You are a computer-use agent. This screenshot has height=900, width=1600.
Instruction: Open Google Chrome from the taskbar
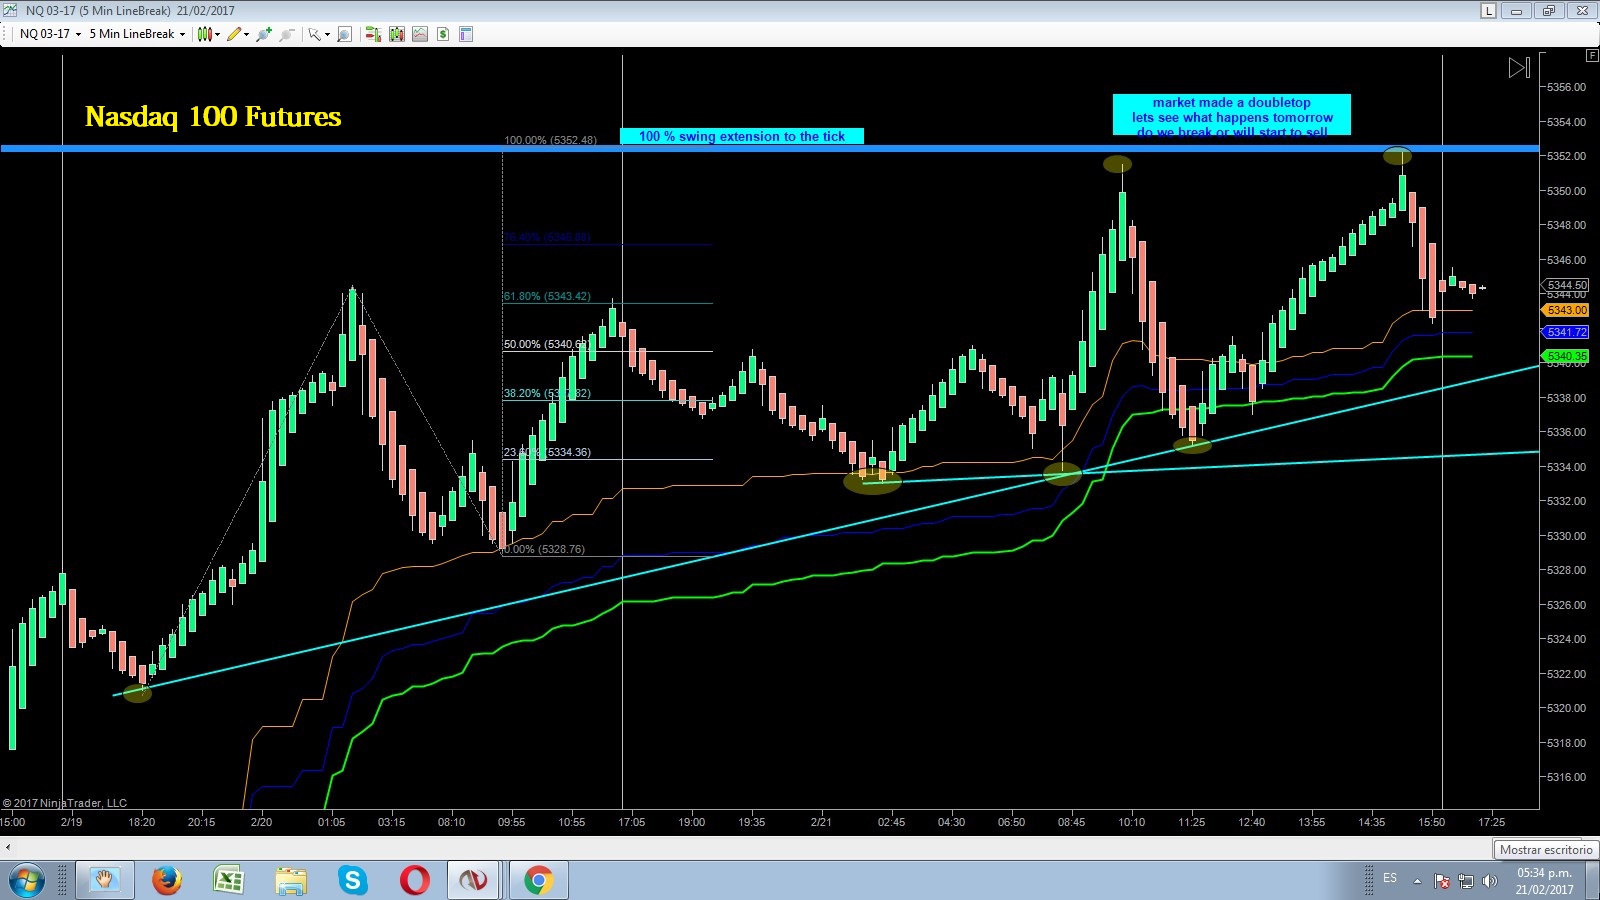click(538, 881)
